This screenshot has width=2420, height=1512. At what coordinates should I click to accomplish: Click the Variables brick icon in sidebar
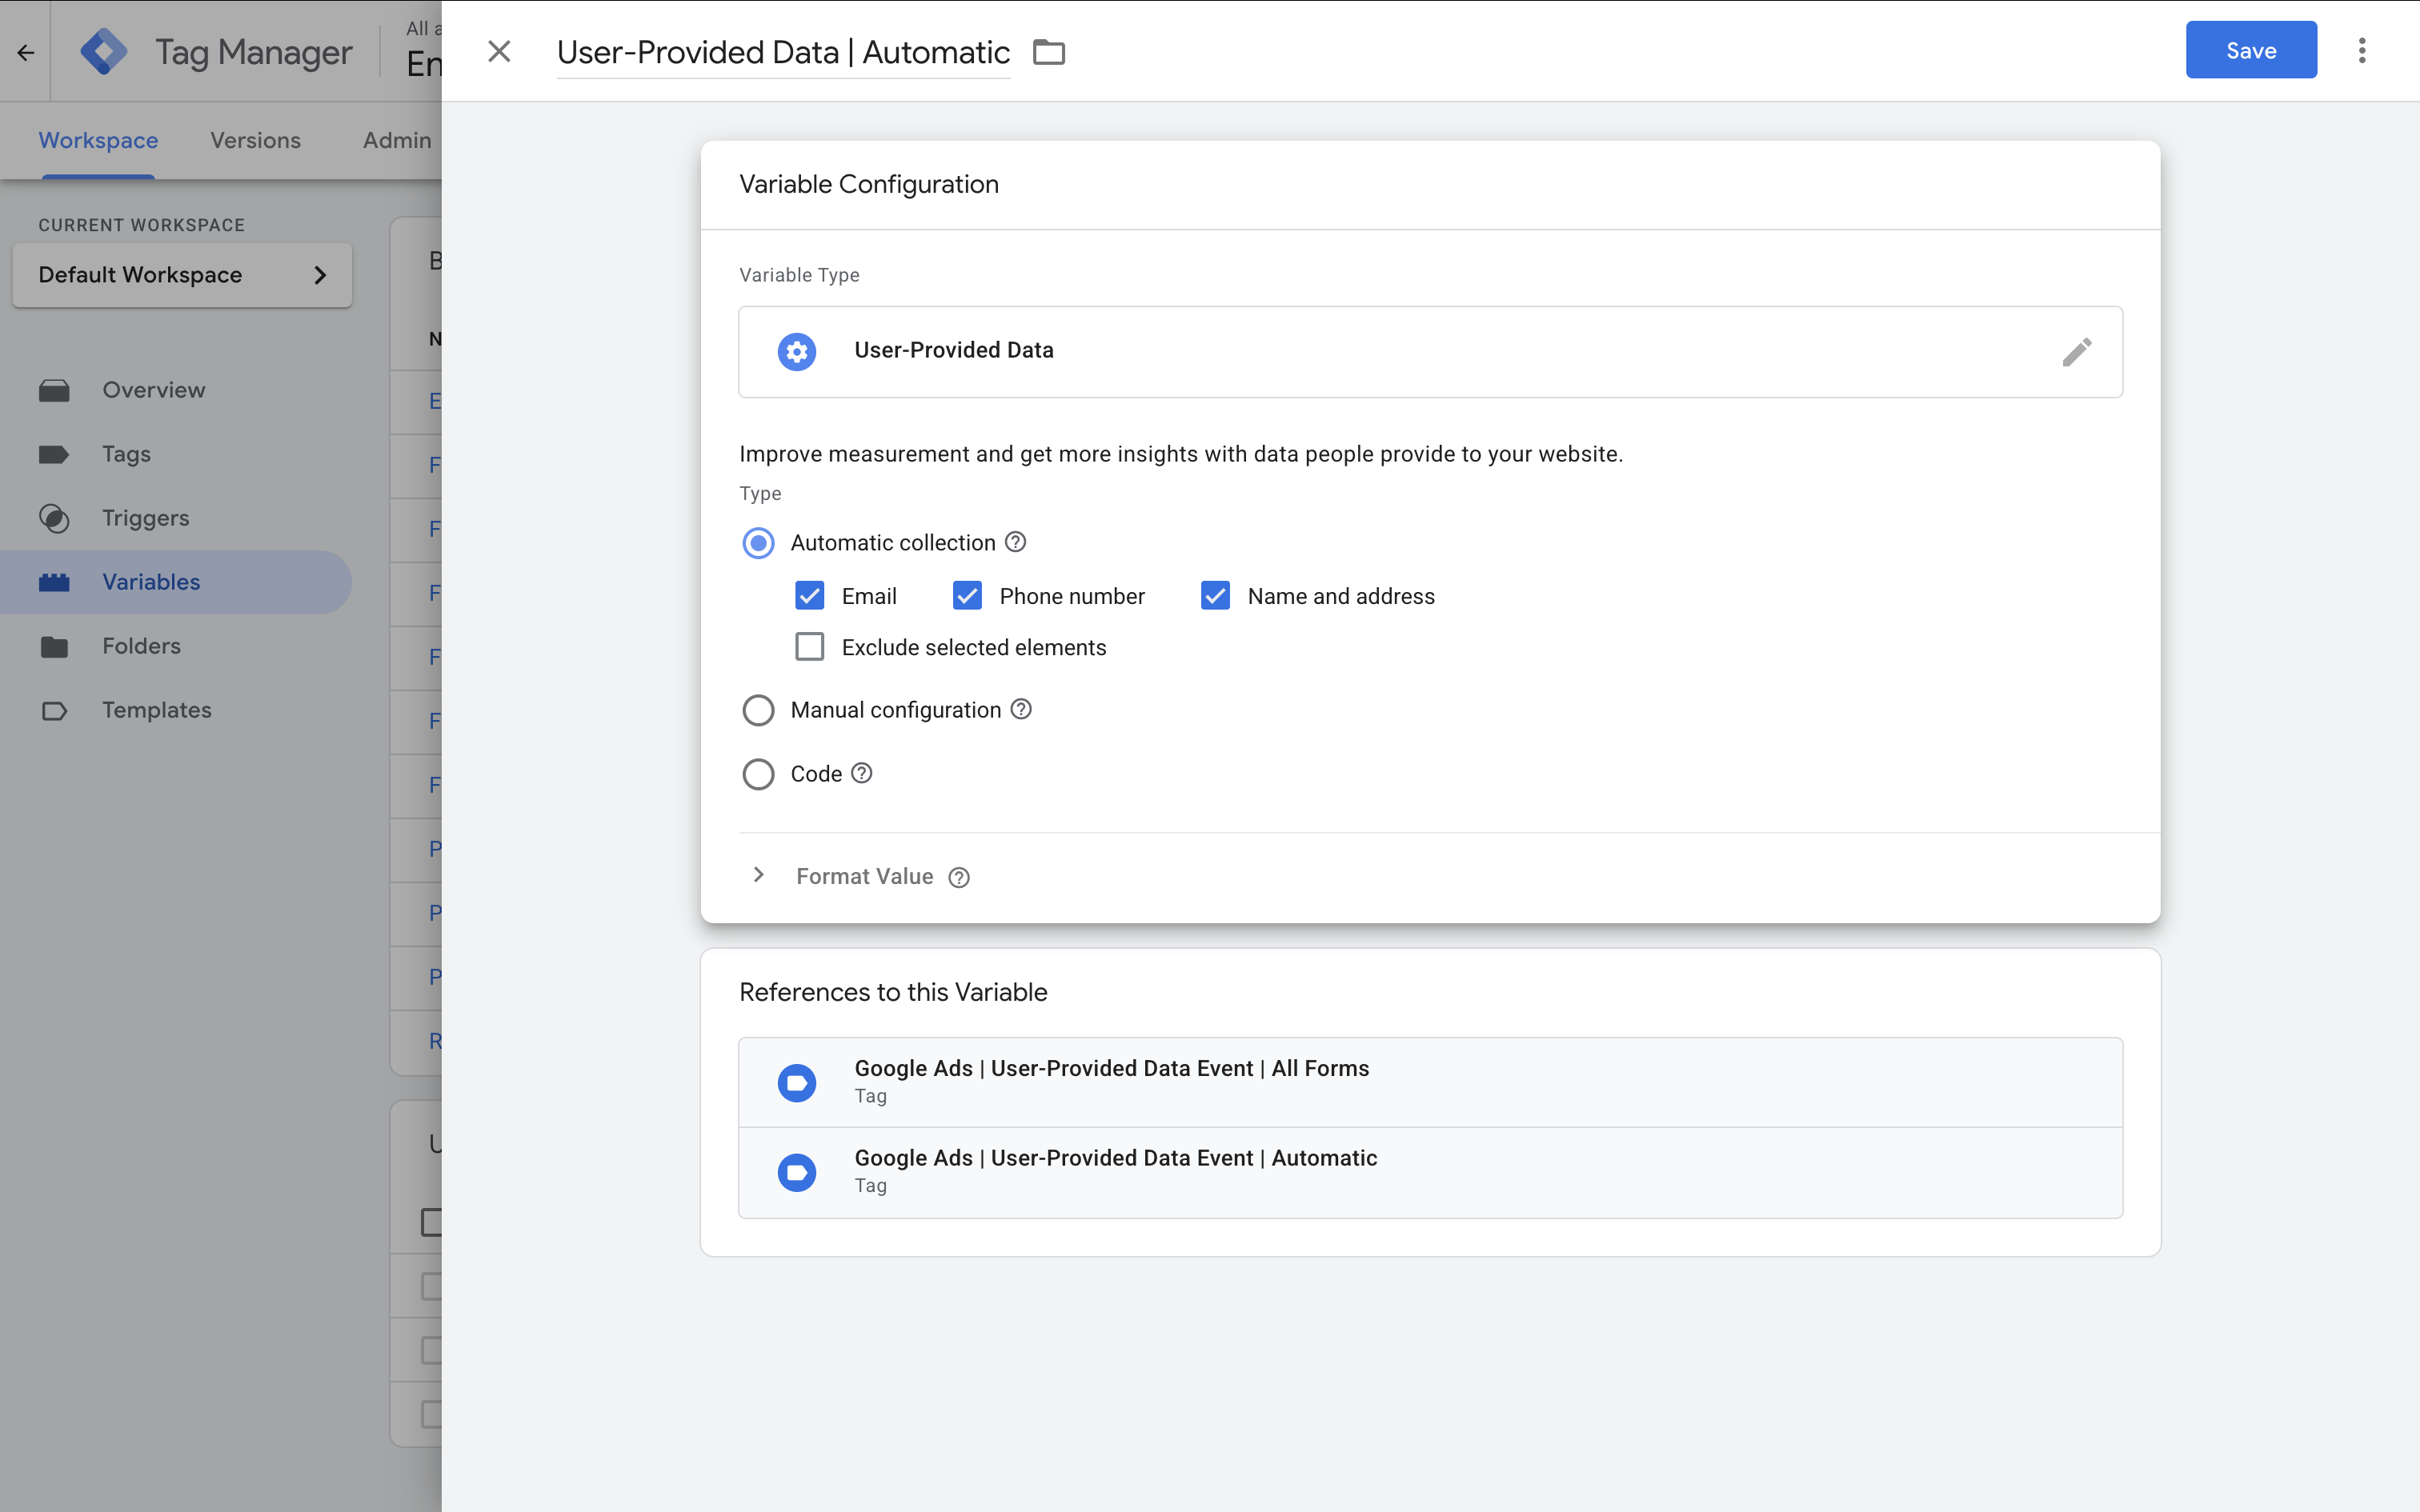(54, 582)
